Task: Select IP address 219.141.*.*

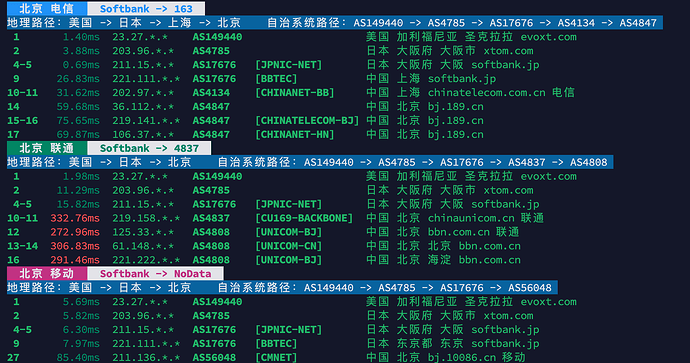Action: click(146, 121)
